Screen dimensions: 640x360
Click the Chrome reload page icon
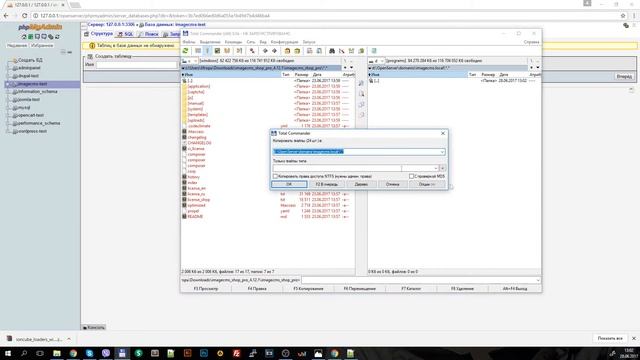point(24,16)
